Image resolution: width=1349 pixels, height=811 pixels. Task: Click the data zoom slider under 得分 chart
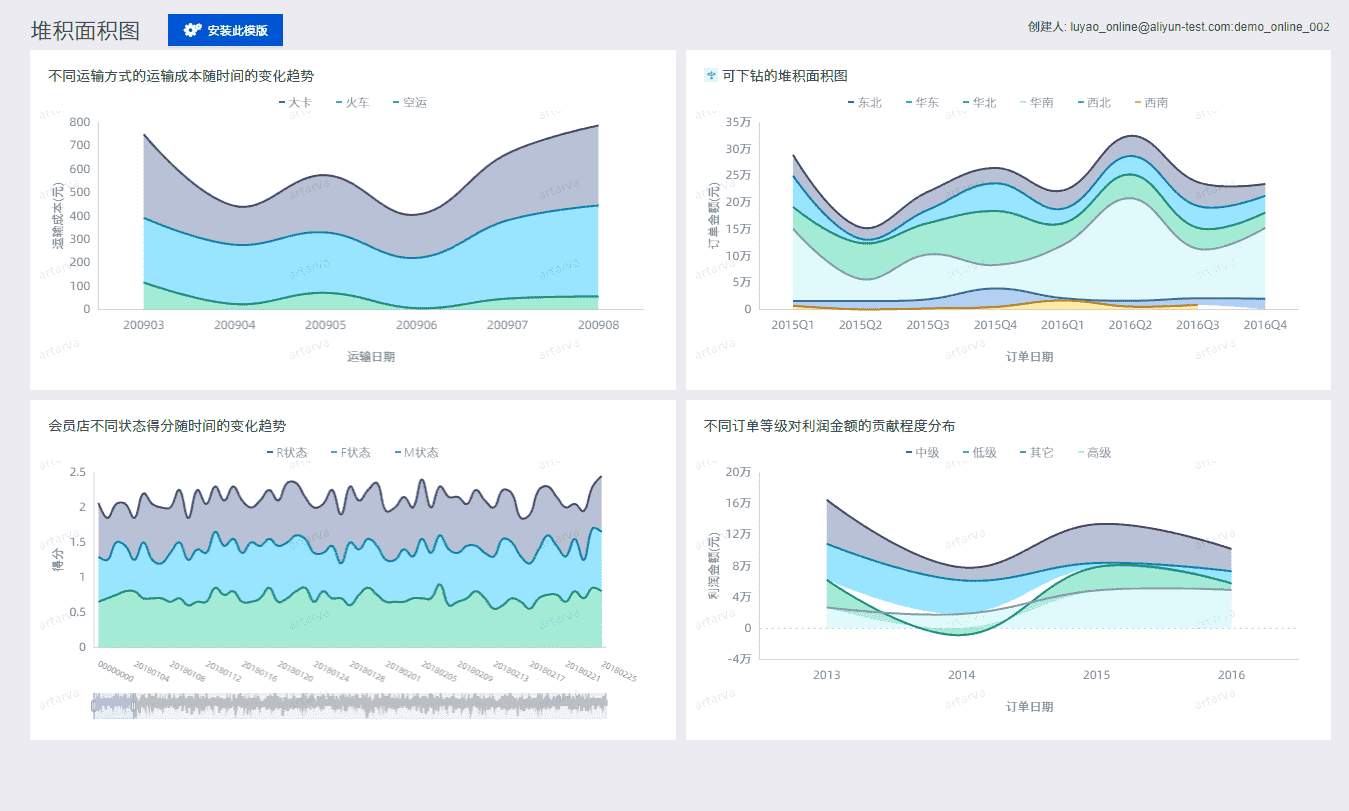coord(350,706)
